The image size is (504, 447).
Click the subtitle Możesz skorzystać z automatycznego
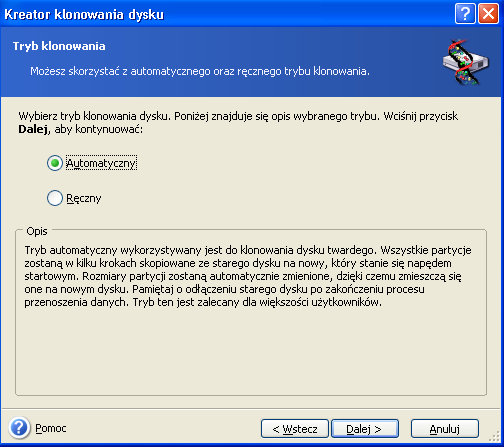200,71
